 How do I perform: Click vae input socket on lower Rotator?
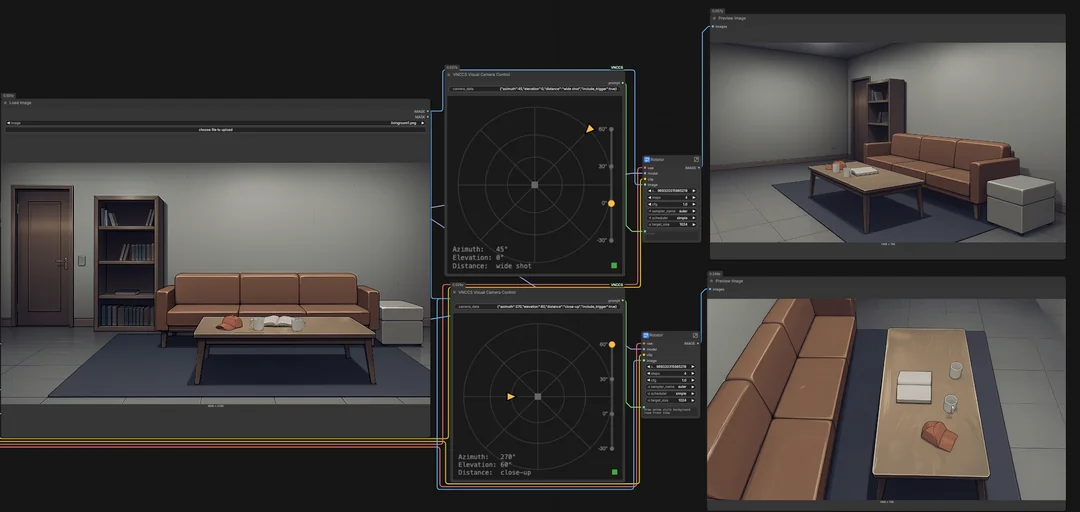point(644,343)
